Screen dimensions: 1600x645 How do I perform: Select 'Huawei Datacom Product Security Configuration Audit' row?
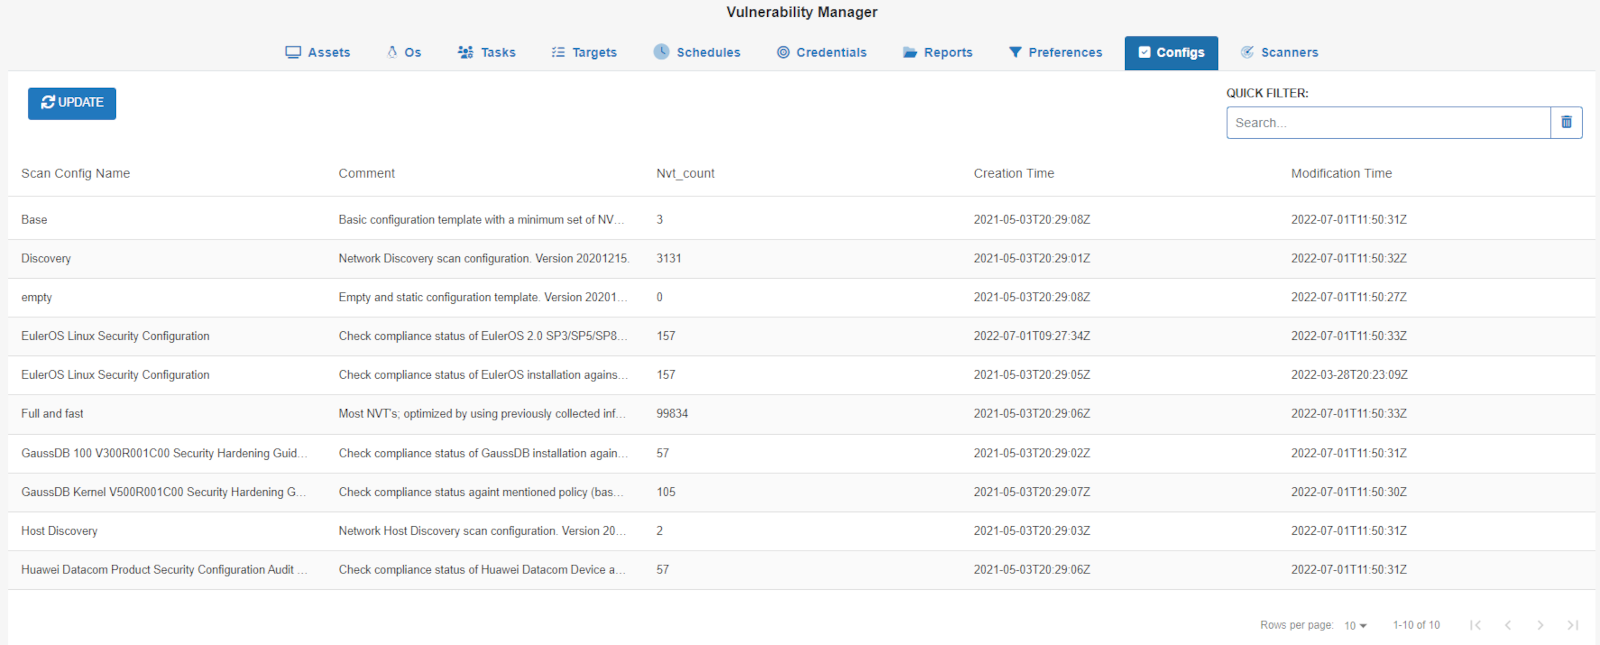coord(801,570)
